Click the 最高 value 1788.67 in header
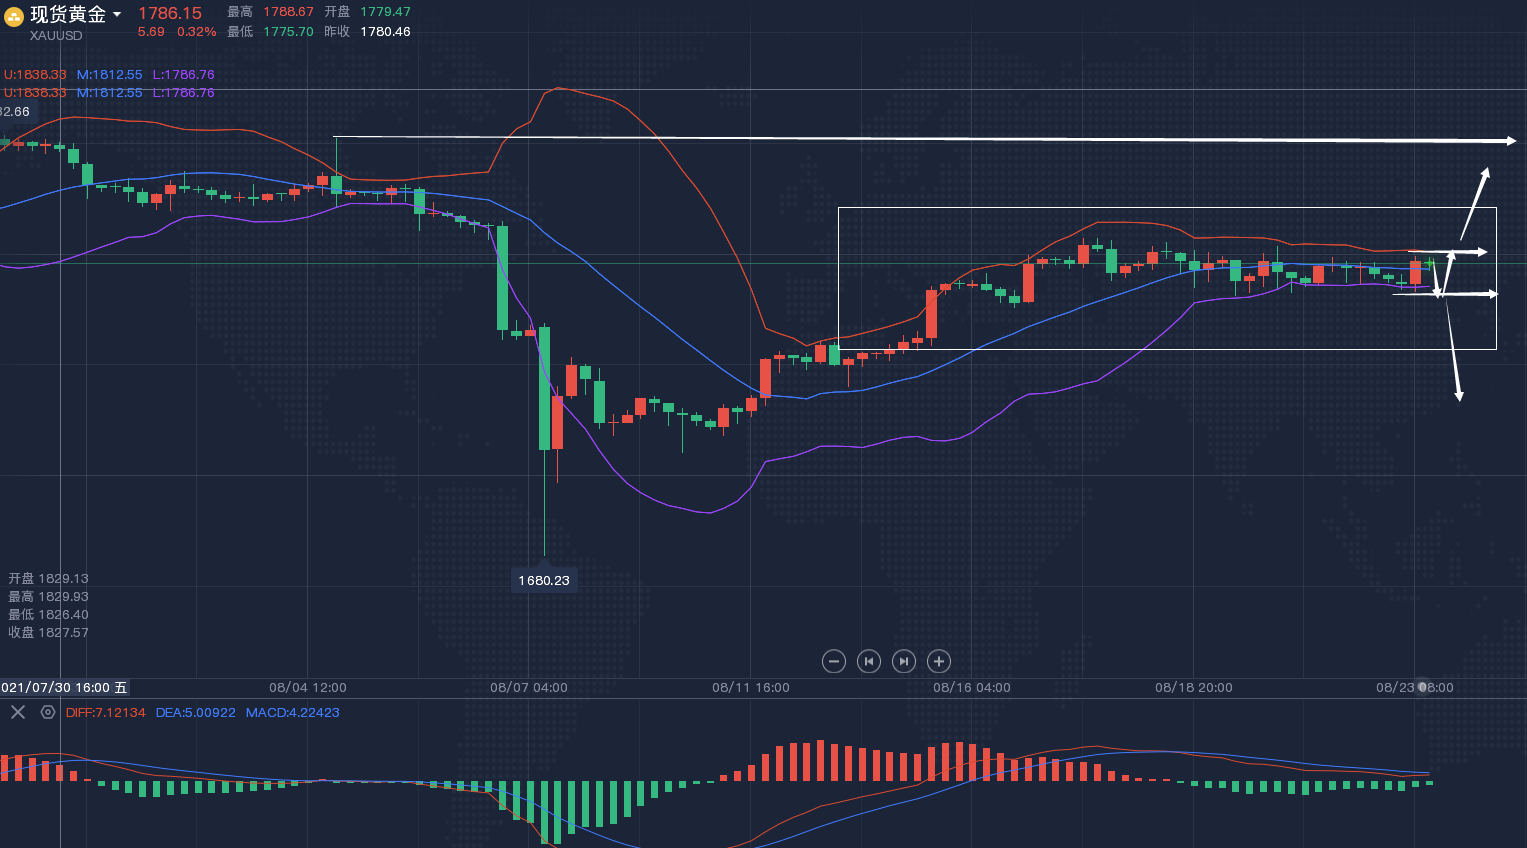Viewport: 1527px width, 848px height. [x=288, y=12]
